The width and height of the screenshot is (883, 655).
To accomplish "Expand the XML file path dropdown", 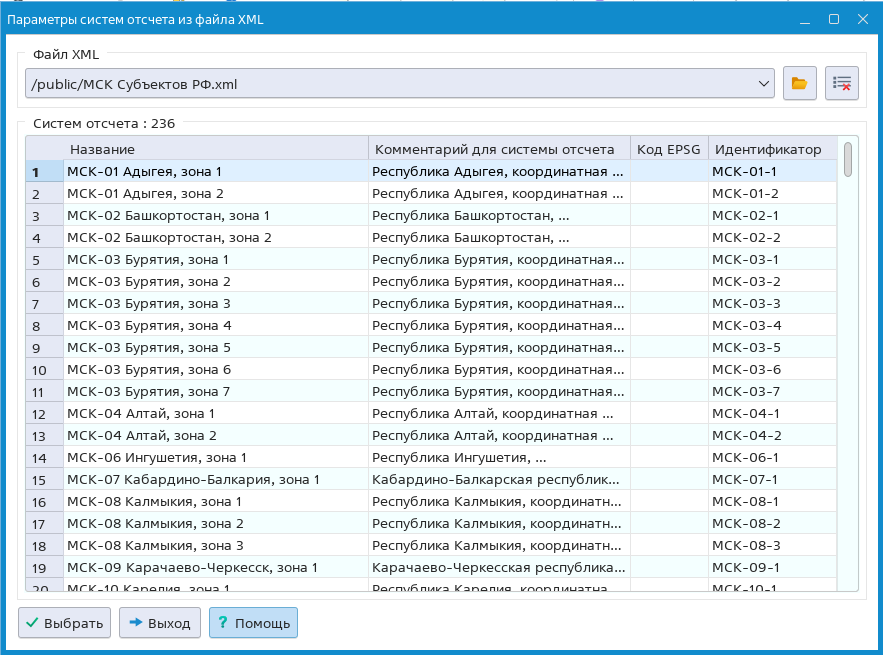I will pos(765,84).
